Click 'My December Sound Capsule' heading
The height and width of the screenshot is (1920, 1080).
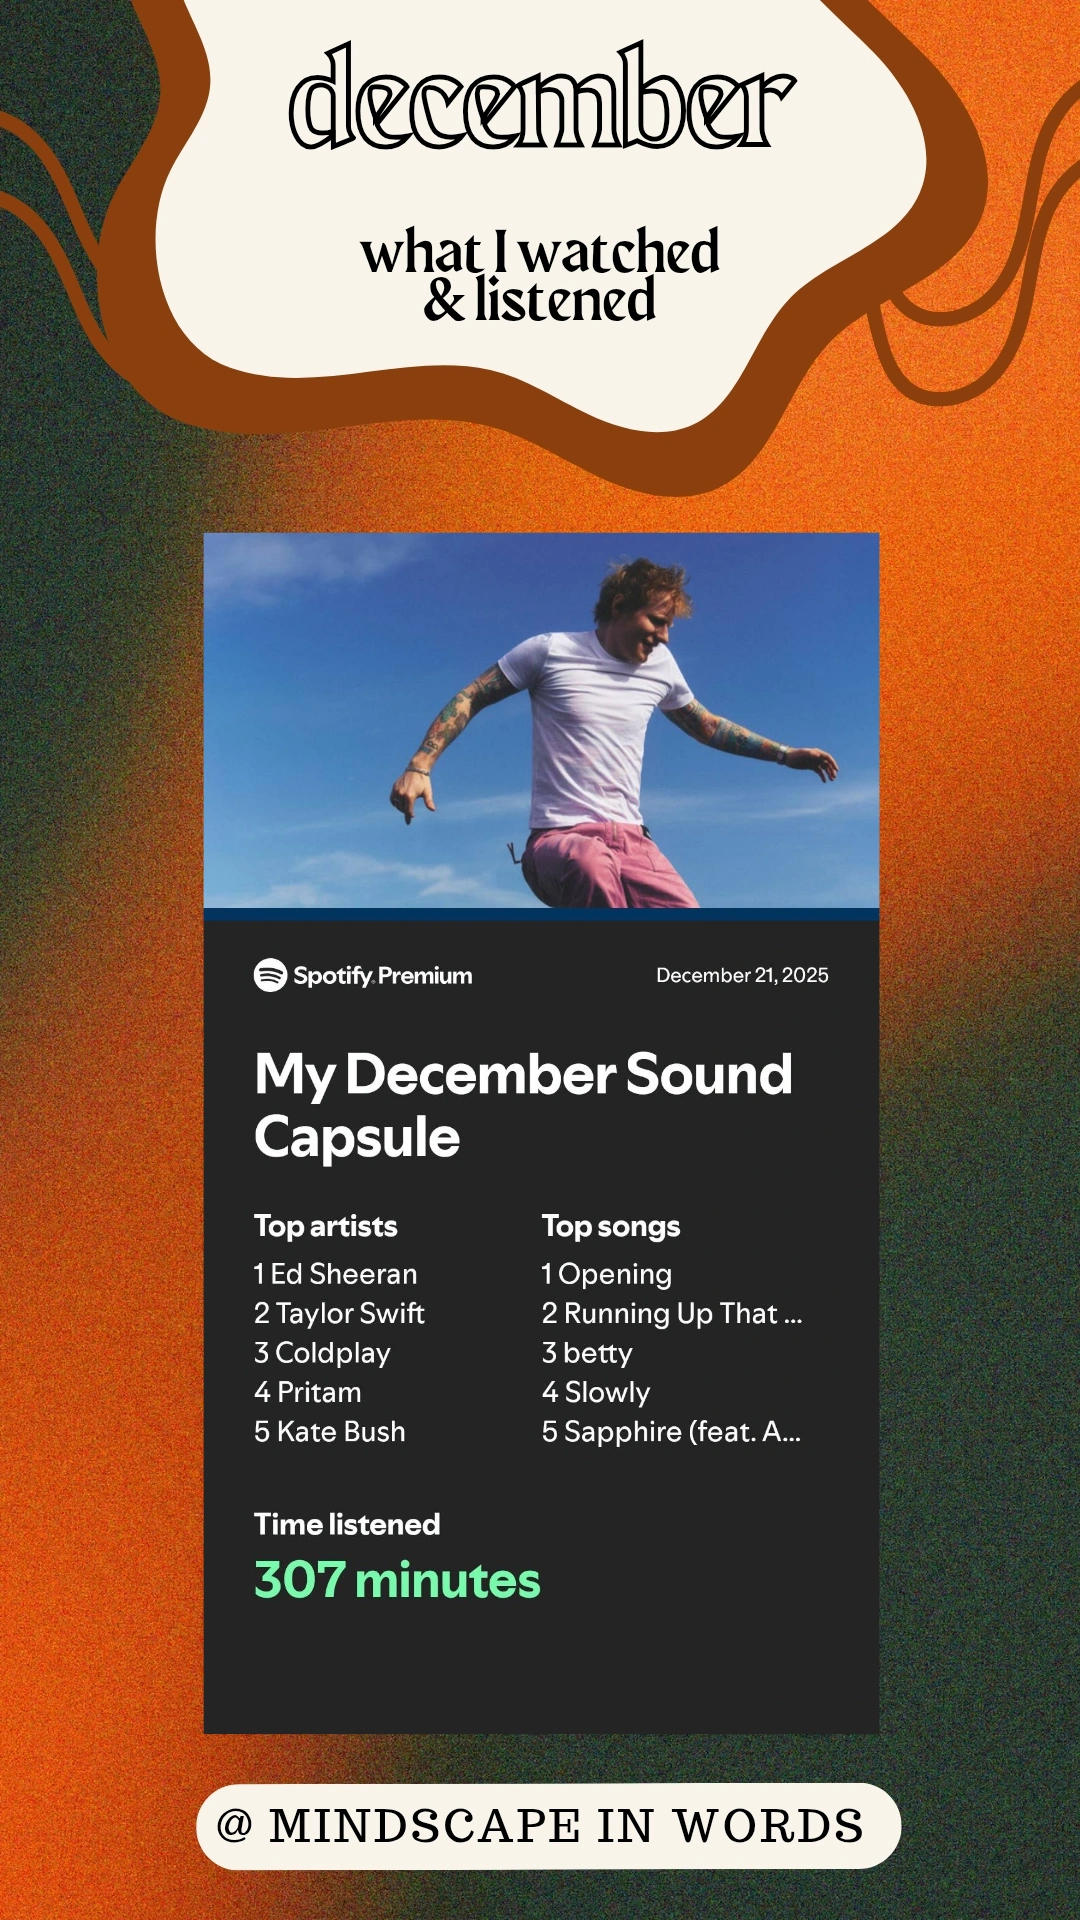(523, 1105)
